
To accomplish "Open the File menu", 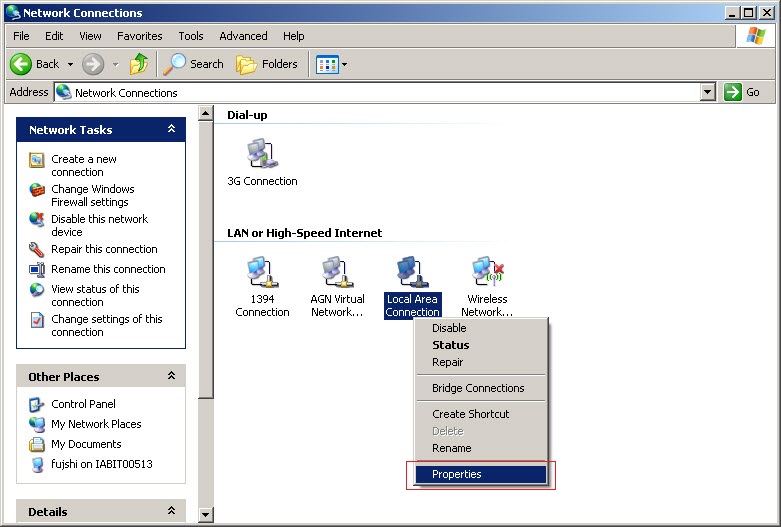I will pos(21,36).
